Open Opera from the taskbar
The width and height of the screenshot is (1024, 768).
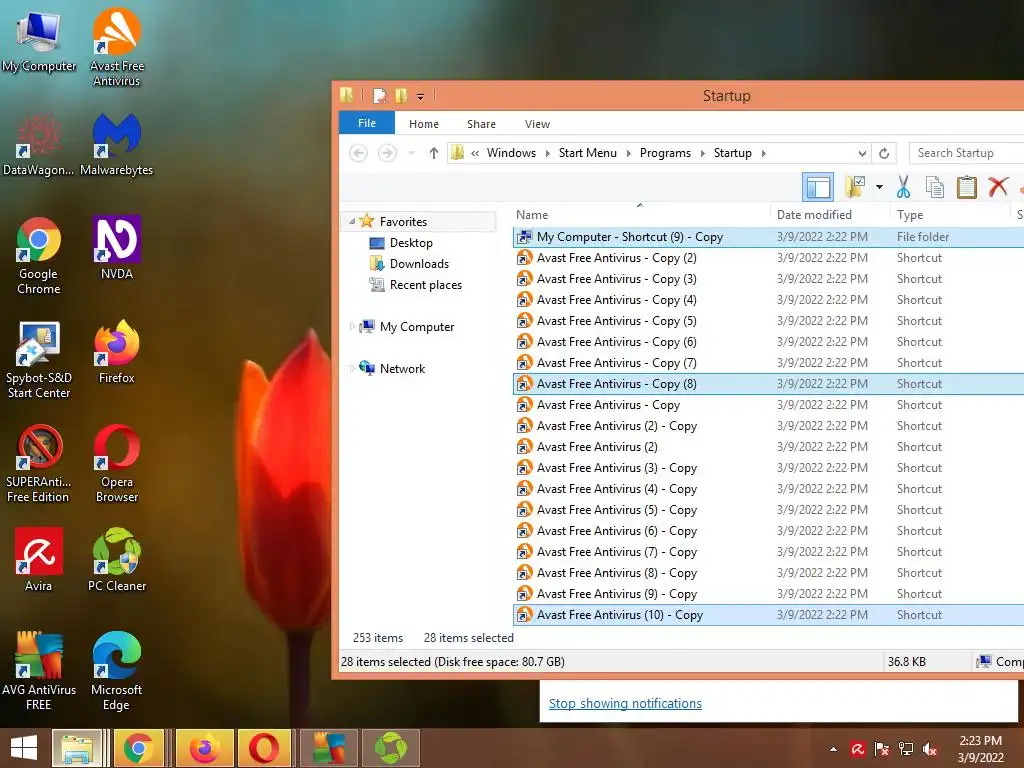pyautogui.click(x=264, y=748)
